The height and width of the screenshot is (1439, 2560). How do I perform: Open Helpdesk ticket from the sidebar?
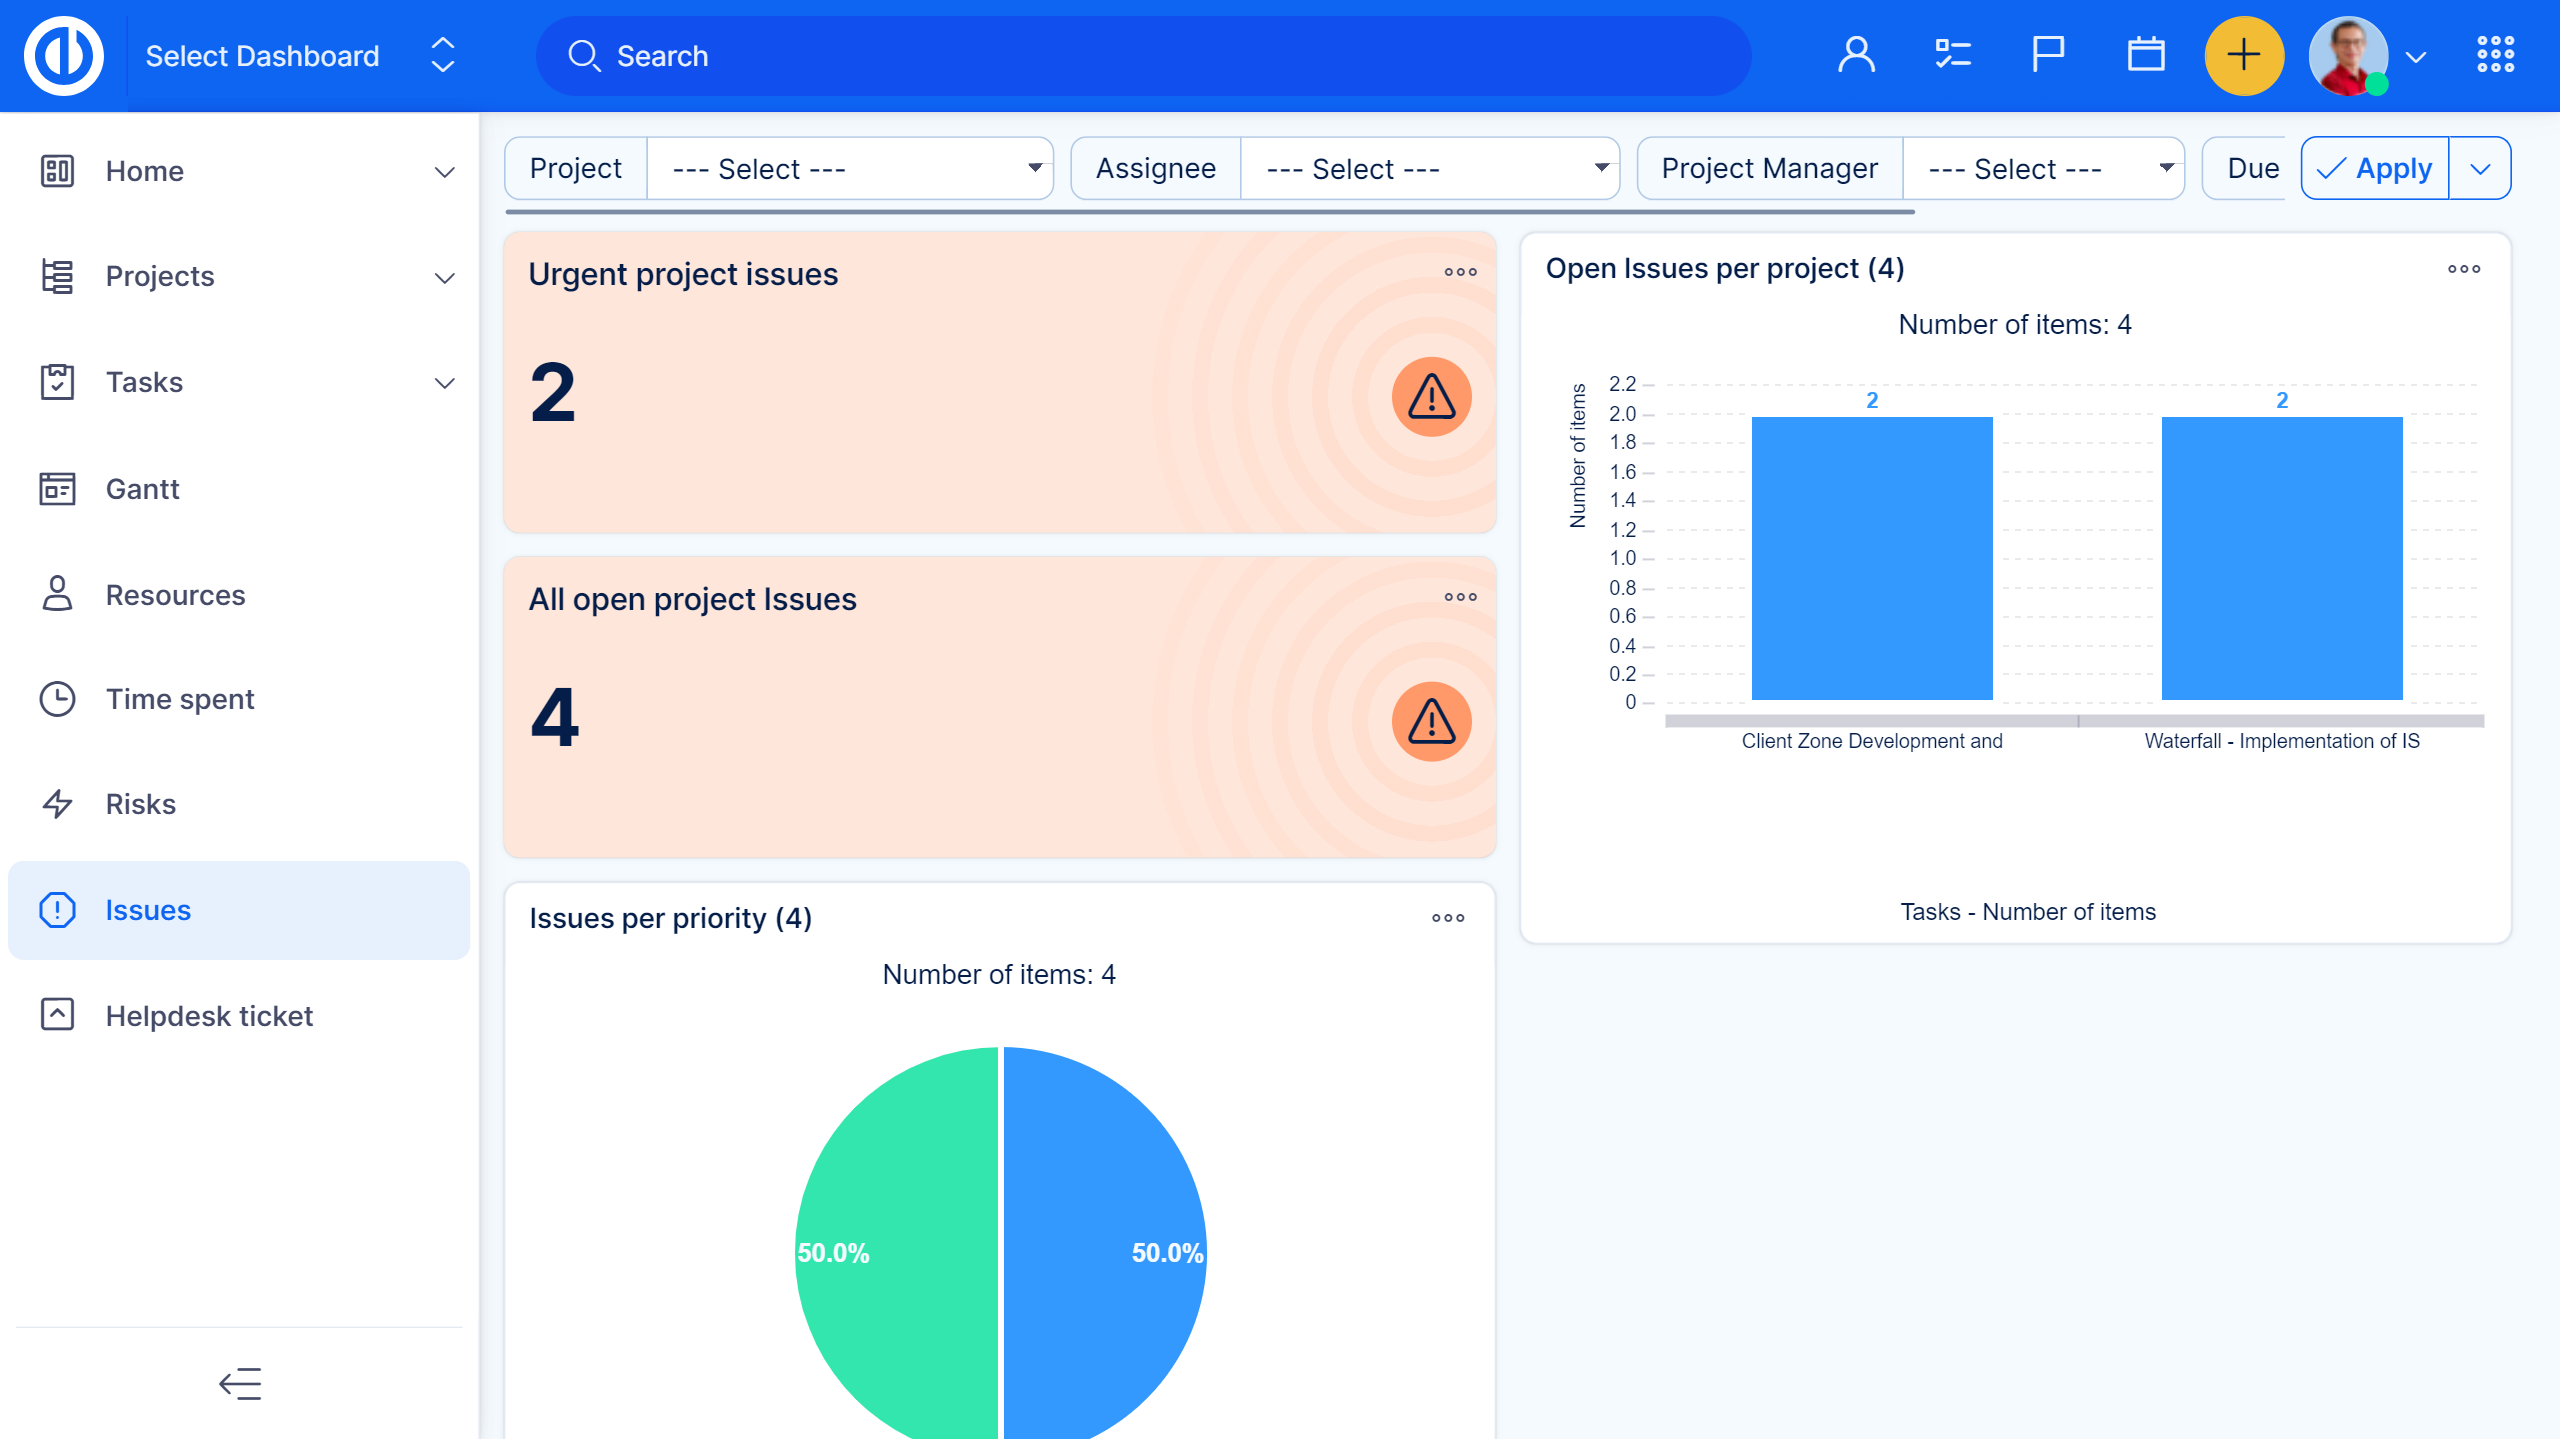[208, 1016]
